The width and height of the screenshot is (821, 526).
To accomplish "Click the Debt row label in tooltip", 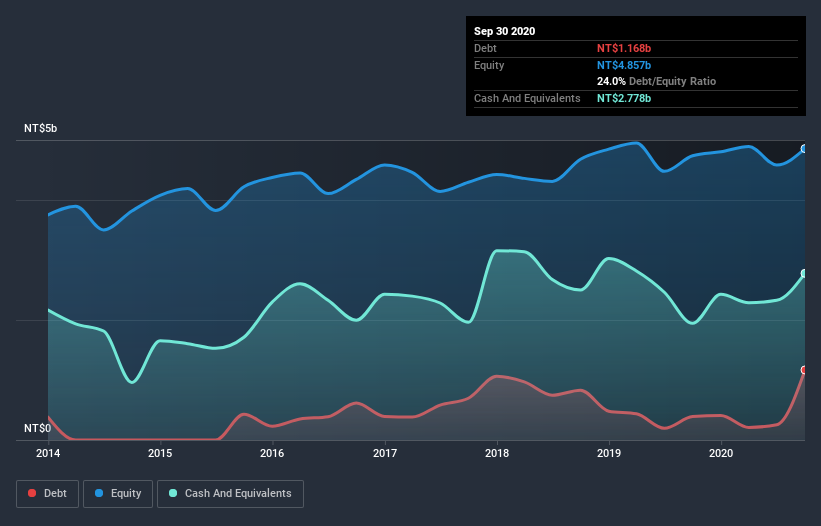I will [x=485, y=48].
